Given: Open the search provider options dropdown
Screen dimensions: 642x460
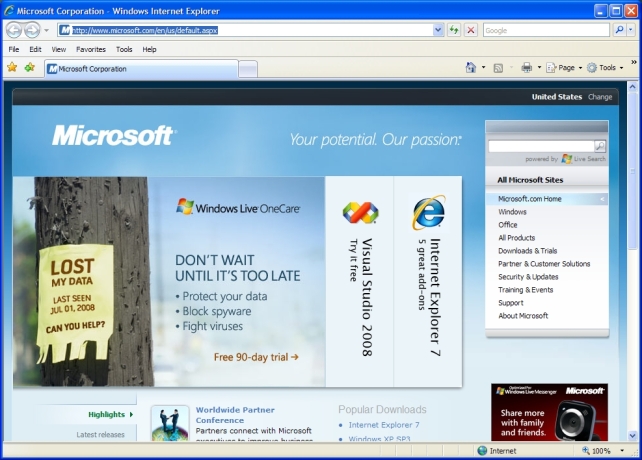Looking at the screenshot, I should 631,30.
